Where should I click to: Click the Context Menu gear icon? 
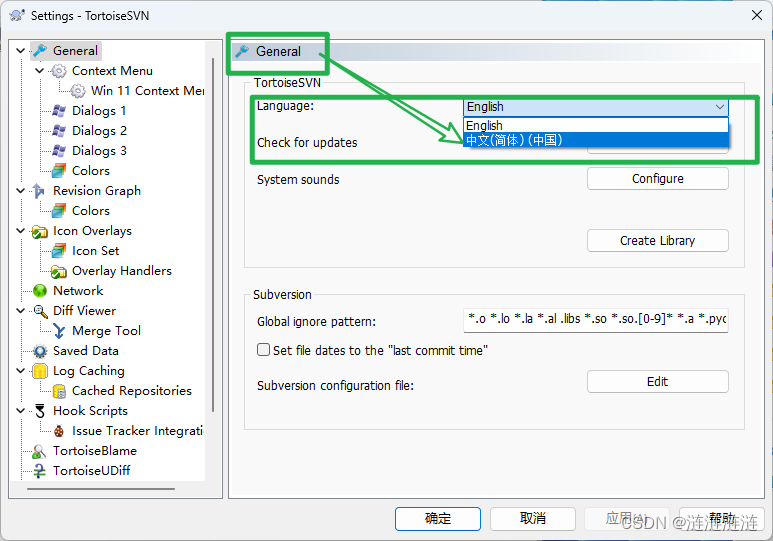[x=59, y=71]
